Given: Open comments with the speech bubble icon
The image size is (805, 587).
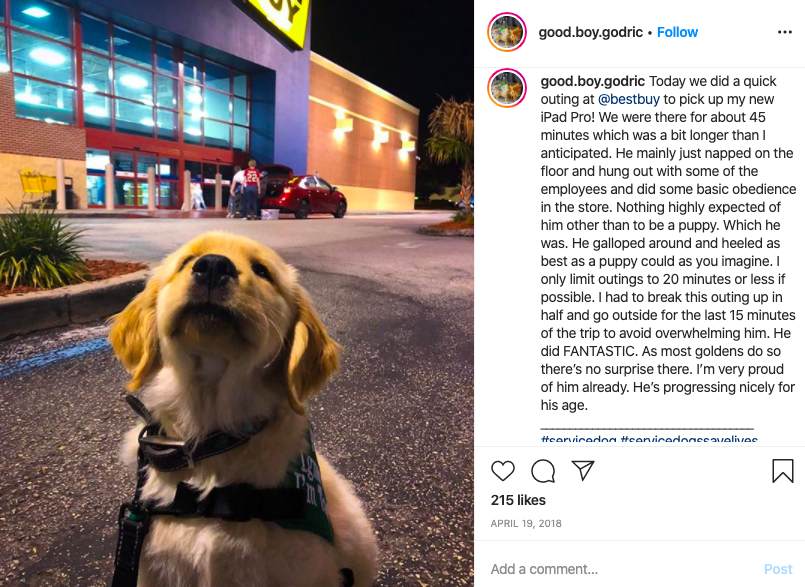Looking at the screenshot, I should point(543,470).
